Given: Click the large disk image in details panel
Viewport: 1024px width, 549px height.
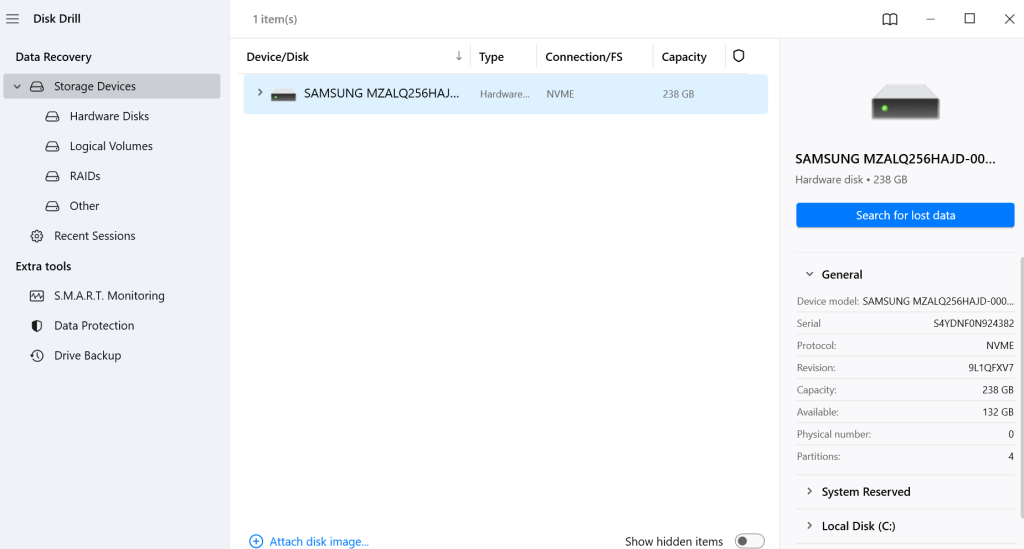Looking at the screenshot, I should pos(905,102).
